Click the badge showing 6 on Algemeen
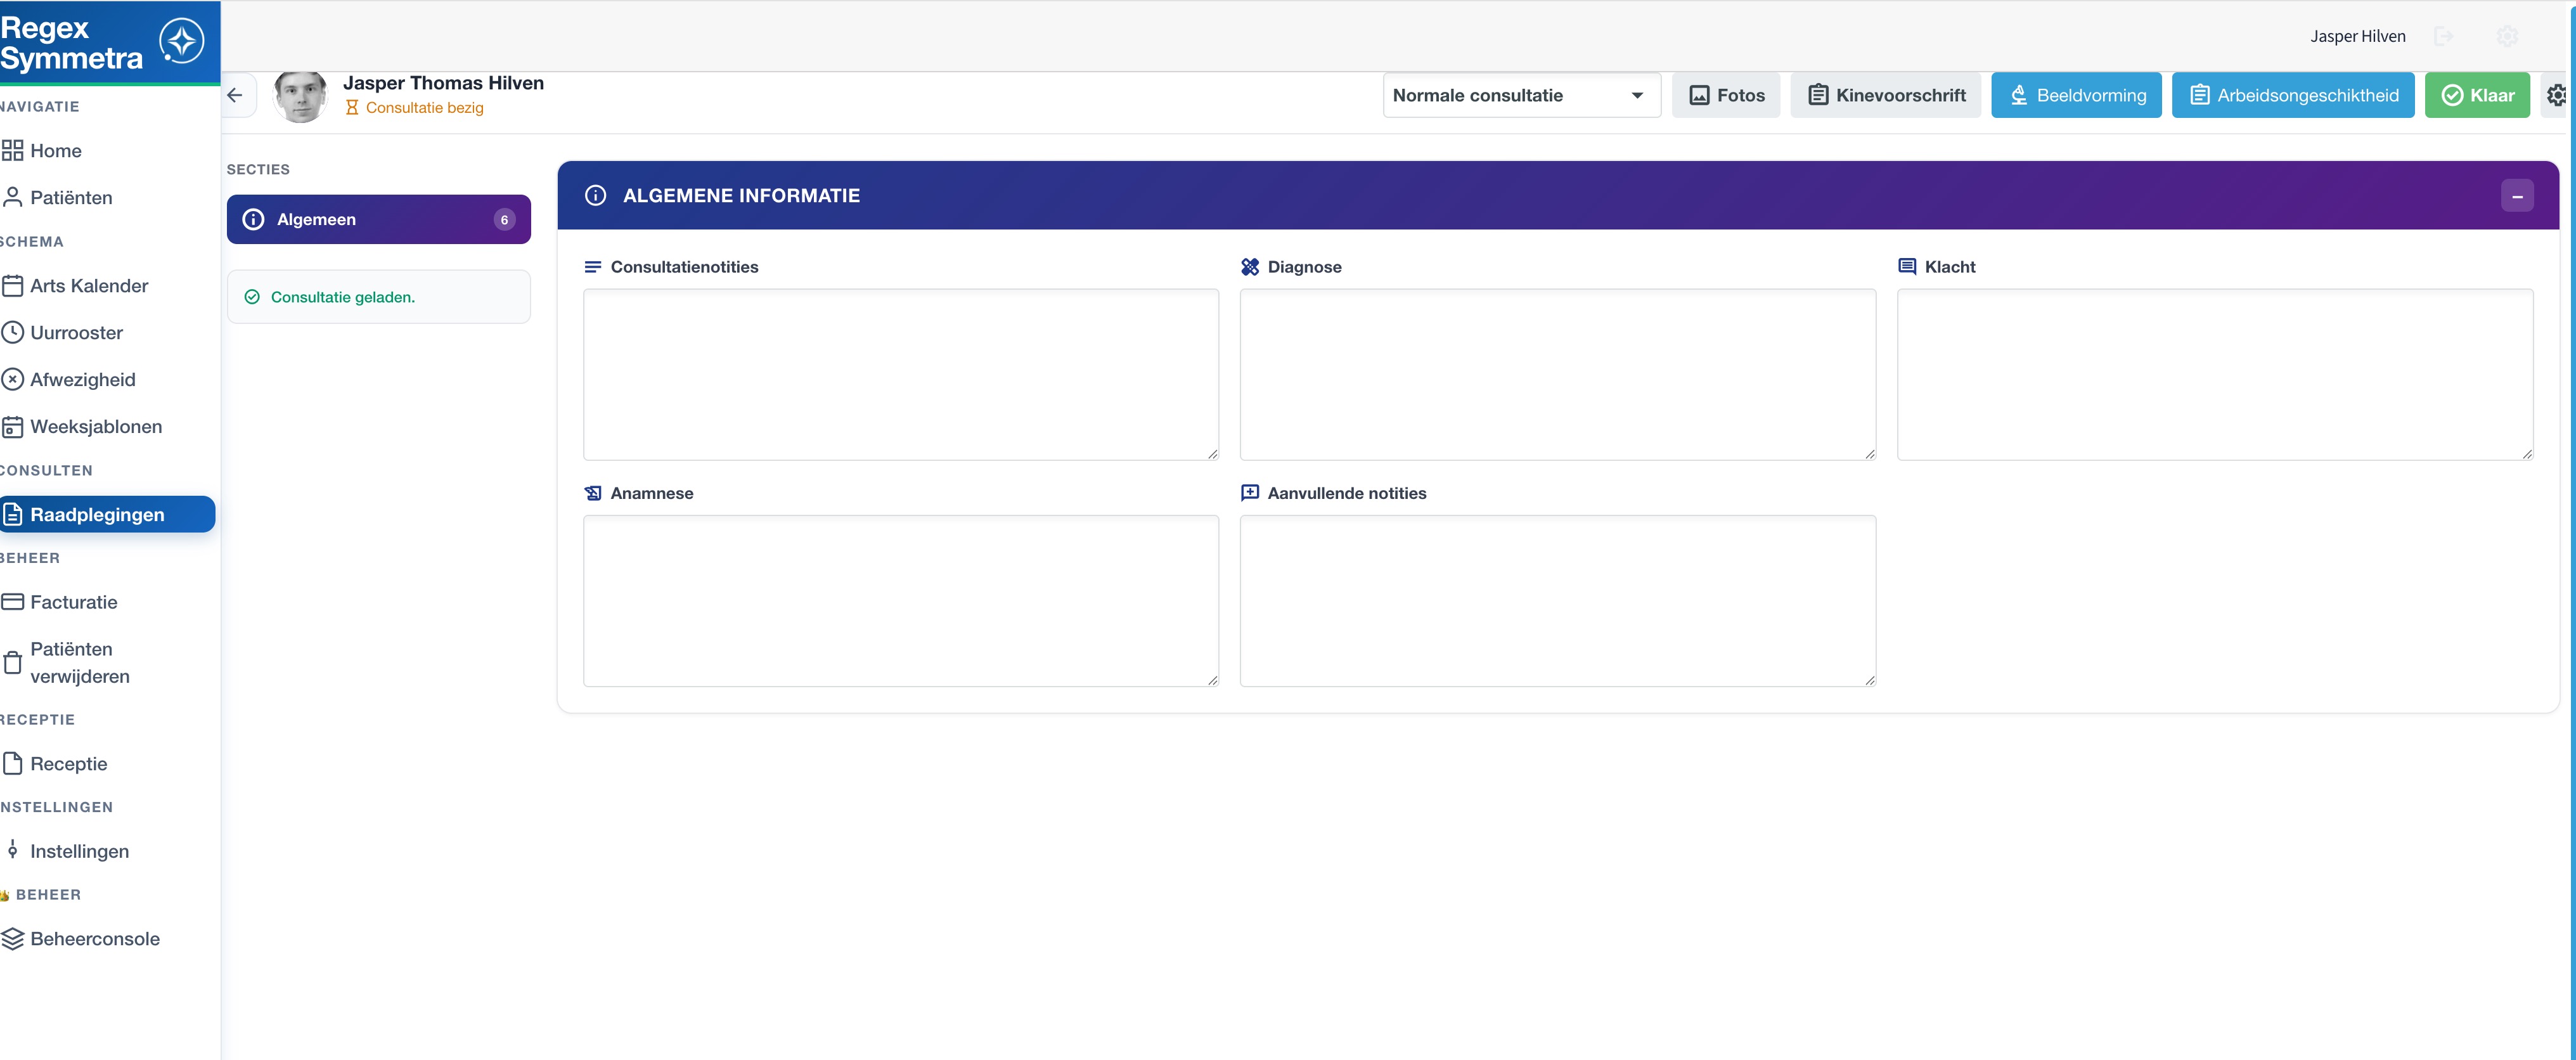The height and width of the screenshot is (1060, 2576). (504, 219)
